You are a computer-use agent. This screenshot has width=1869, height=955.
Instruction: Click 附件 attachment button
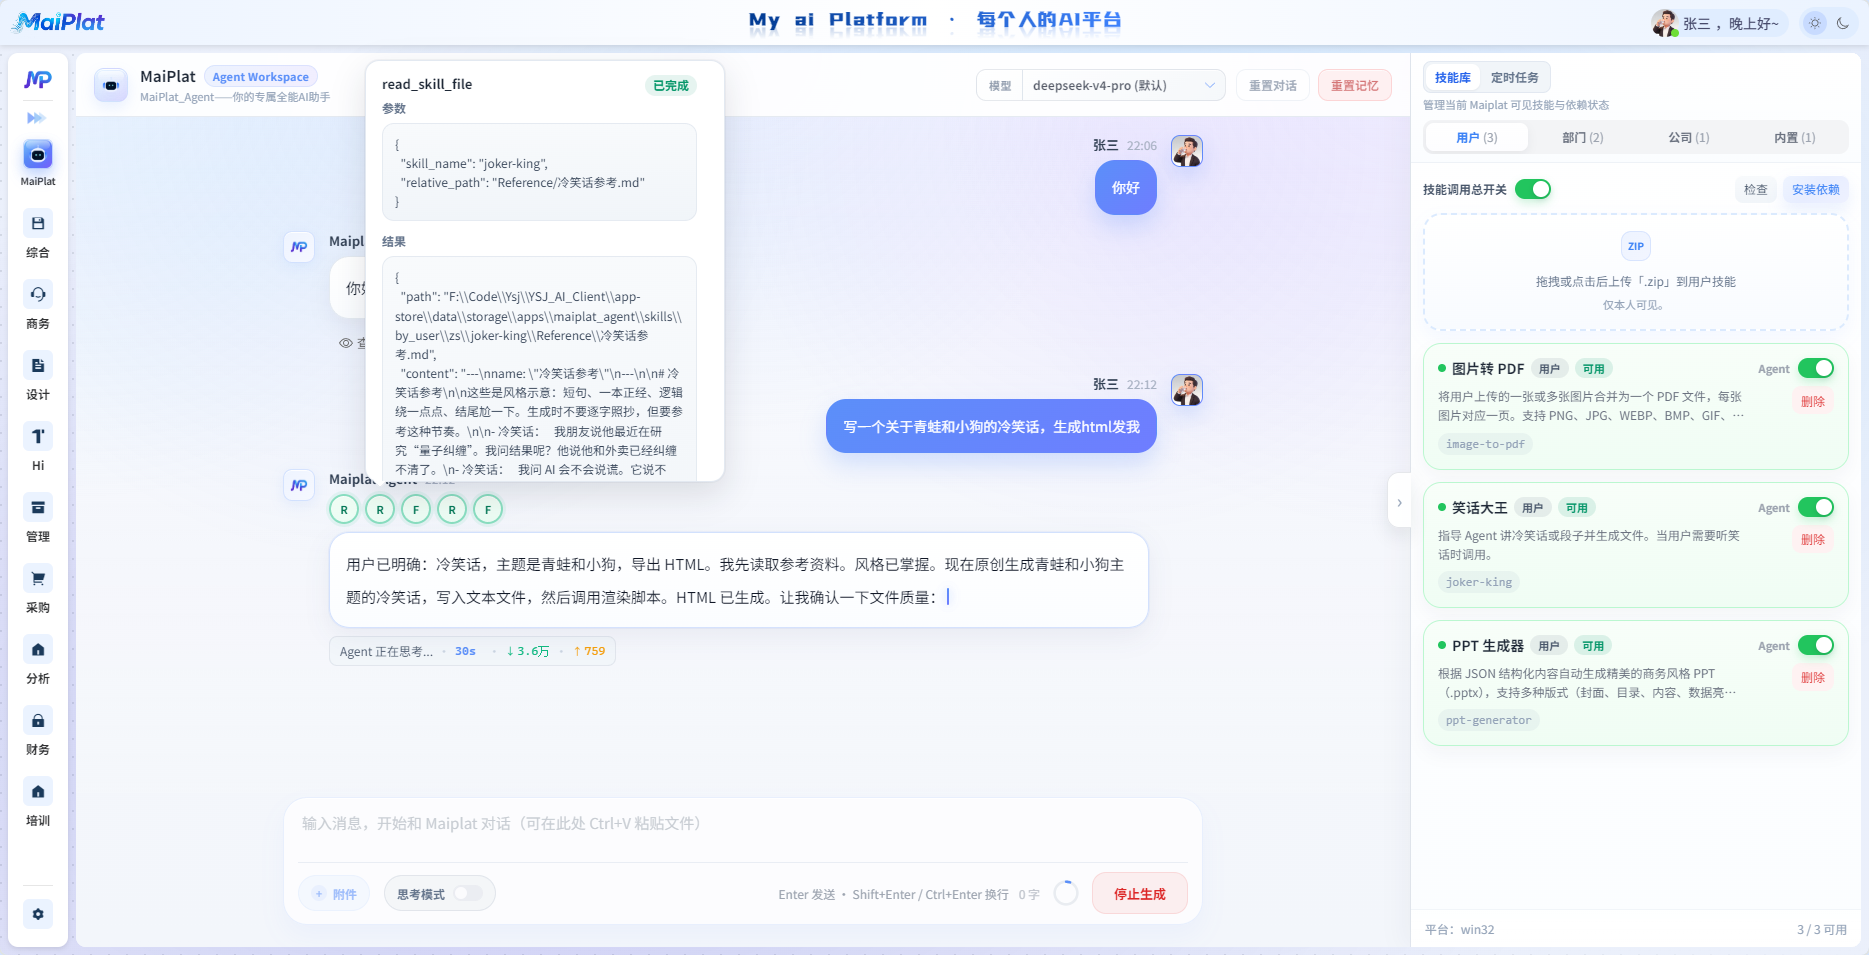tap(334, 894)
